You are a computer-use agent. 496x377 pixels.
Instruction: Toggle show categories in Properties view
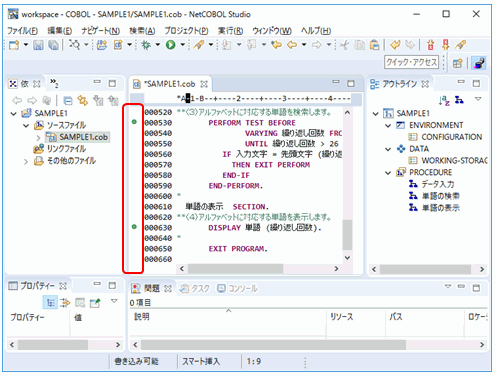(x=50, y=302)
